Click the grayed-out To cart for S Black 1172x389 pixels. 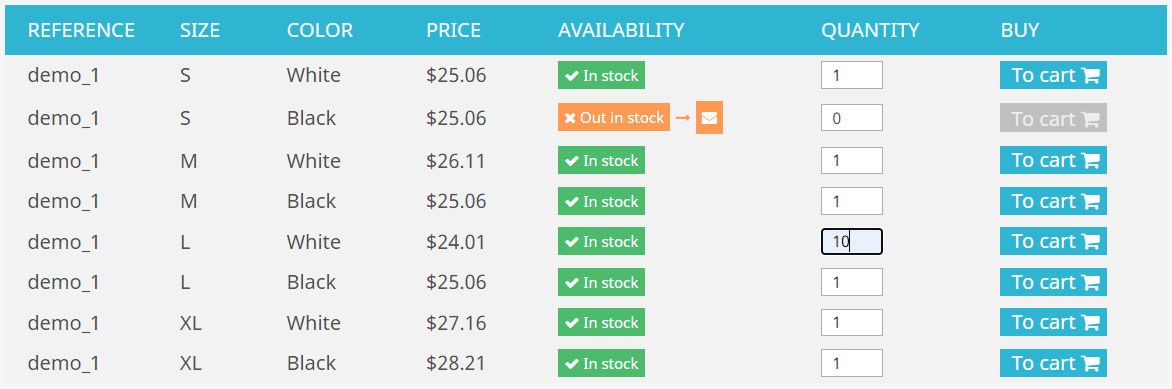1053,118
